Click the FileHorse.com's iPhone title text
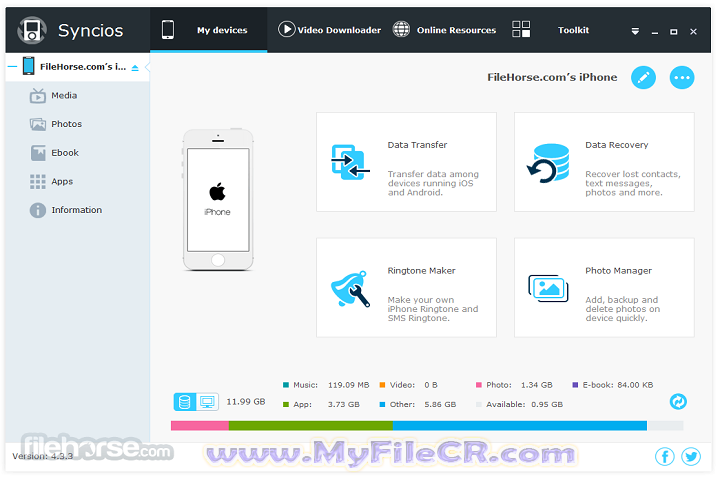Image resolution: width=720 pixels, height=480 pixels. tap(552, 77)
